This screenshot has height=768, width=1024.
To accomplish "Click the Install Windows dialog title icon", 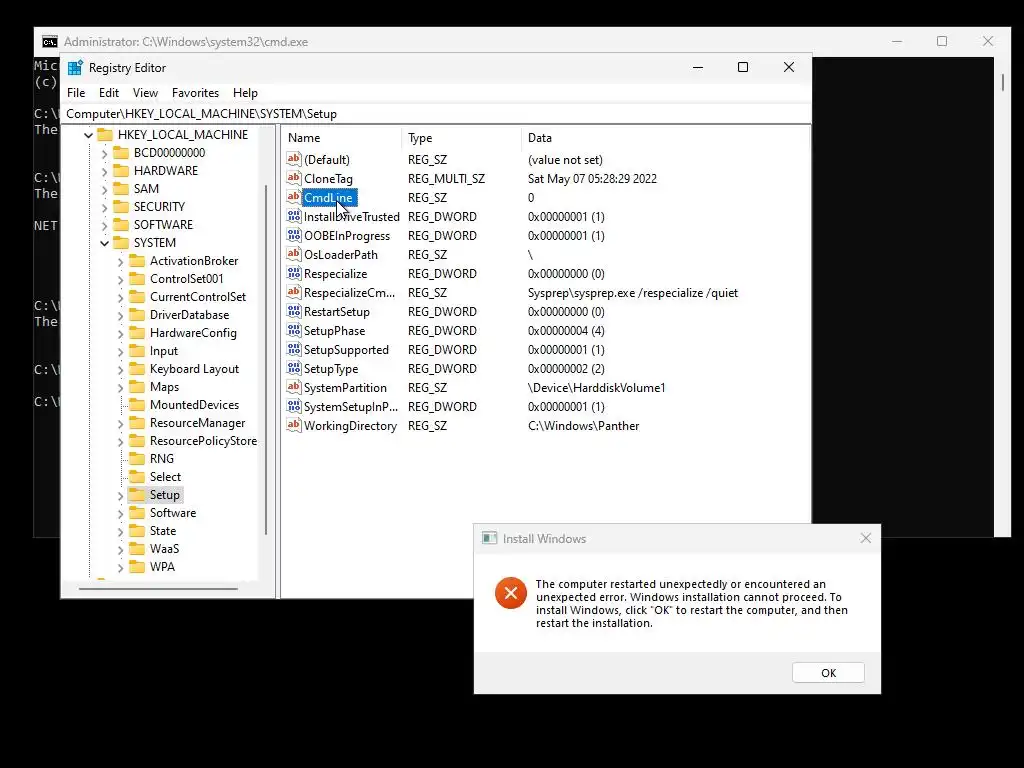I will (489, 538).
